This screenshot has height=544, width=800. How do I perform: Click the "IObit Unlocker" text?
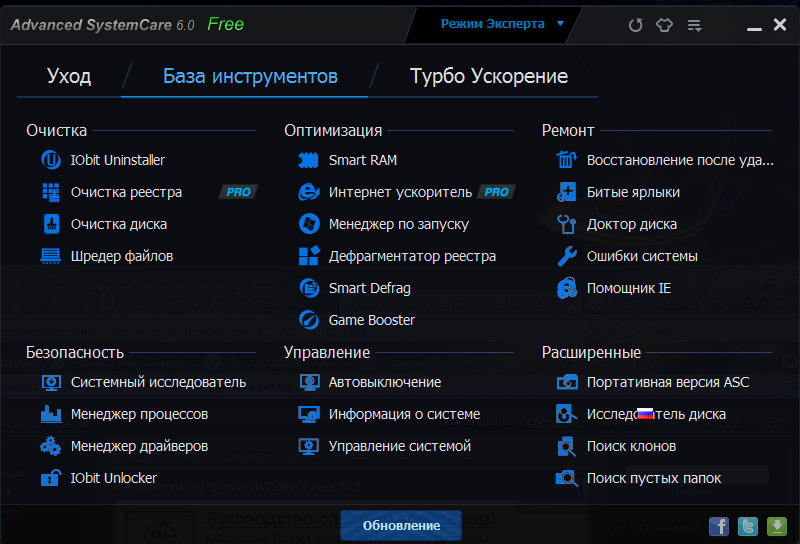coord(113,478)
